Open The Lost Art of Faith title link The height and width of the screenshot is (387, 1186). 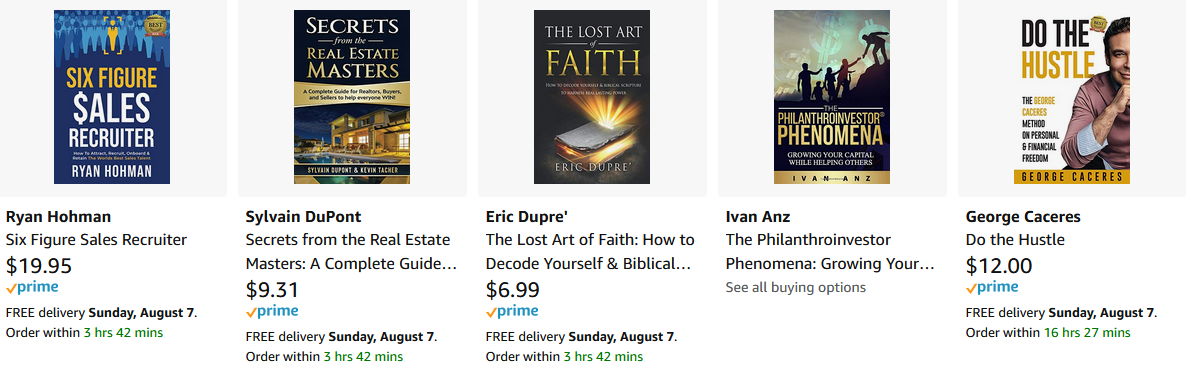tap(590, 252)
